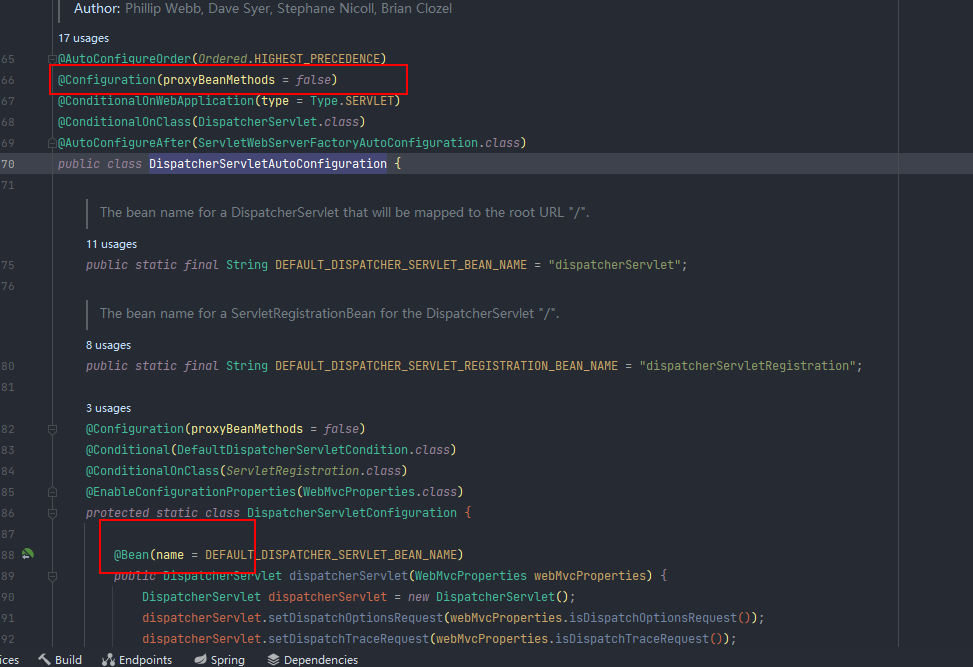
Task: Click line number 80 in gutter
Action: (x=8, y=366)
